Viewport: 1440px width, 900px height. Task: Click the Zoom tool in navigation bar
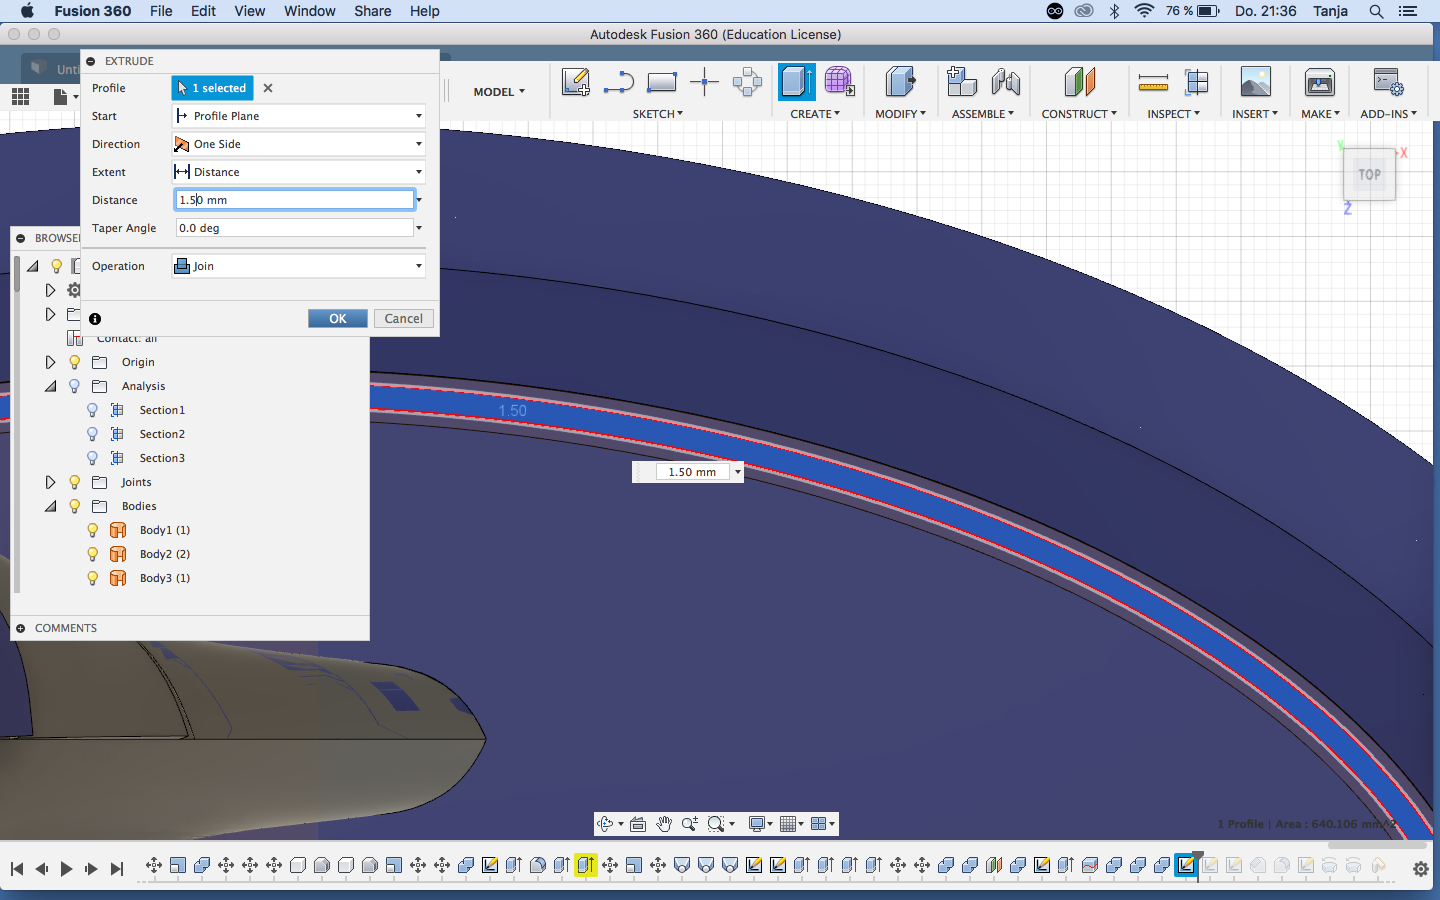point(690,824)
